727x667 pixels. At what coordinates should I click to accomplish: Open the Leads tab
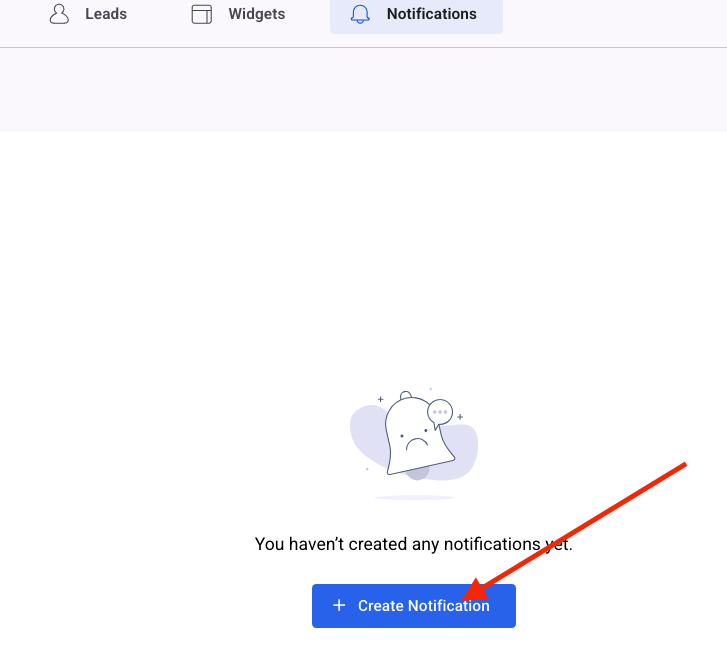pyautogui.click(x=105, y=15)
